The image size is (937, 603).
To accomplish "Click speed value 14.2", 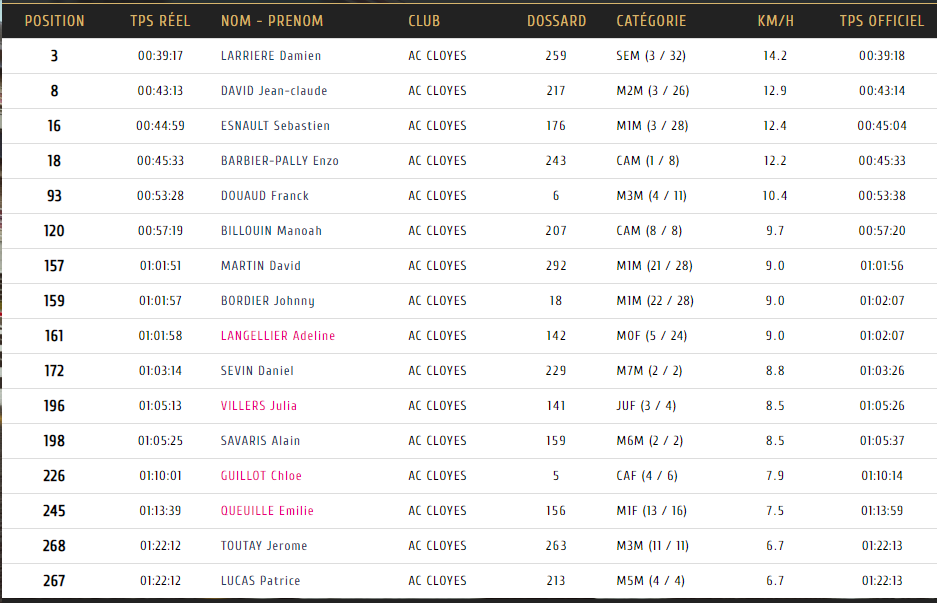I will point(775,56).
